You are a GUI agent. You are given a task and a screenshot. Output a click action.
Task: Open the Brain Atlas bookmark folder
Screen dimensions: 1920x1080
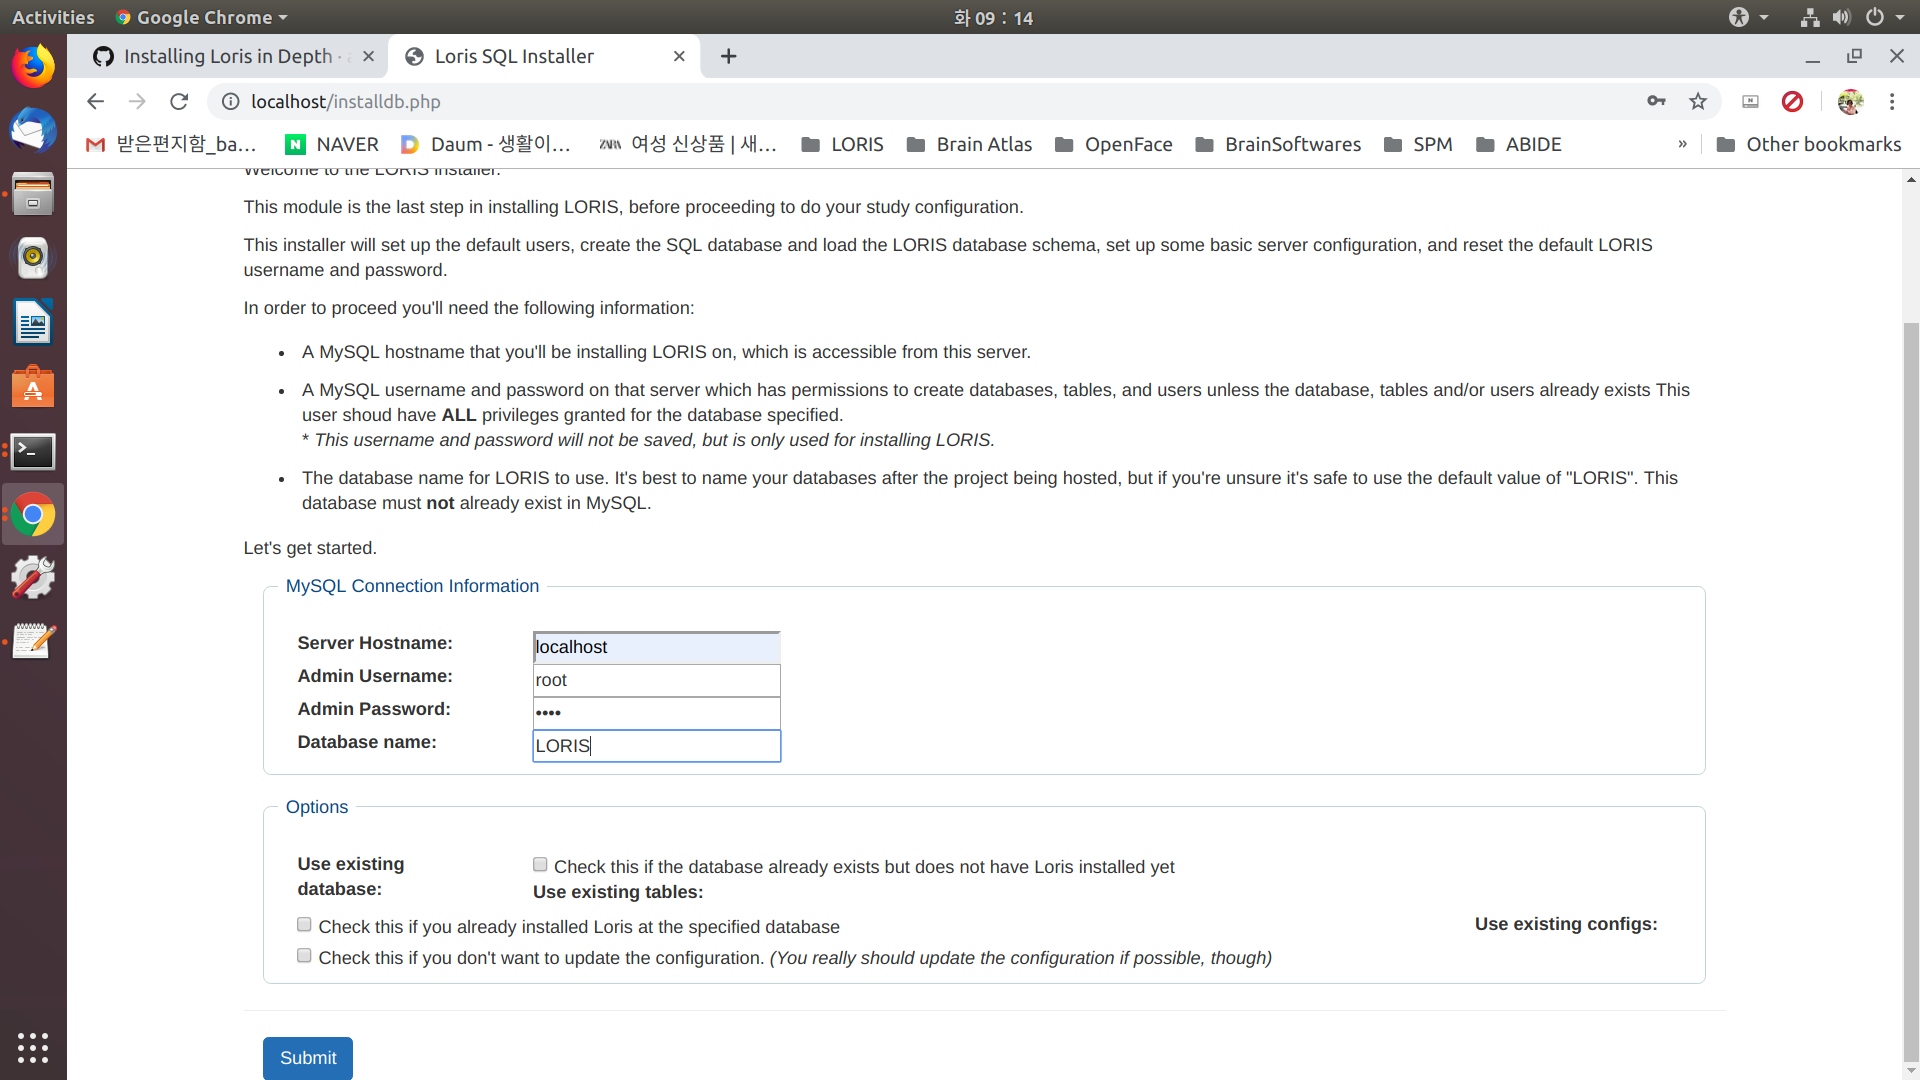(x=970, y=144)
